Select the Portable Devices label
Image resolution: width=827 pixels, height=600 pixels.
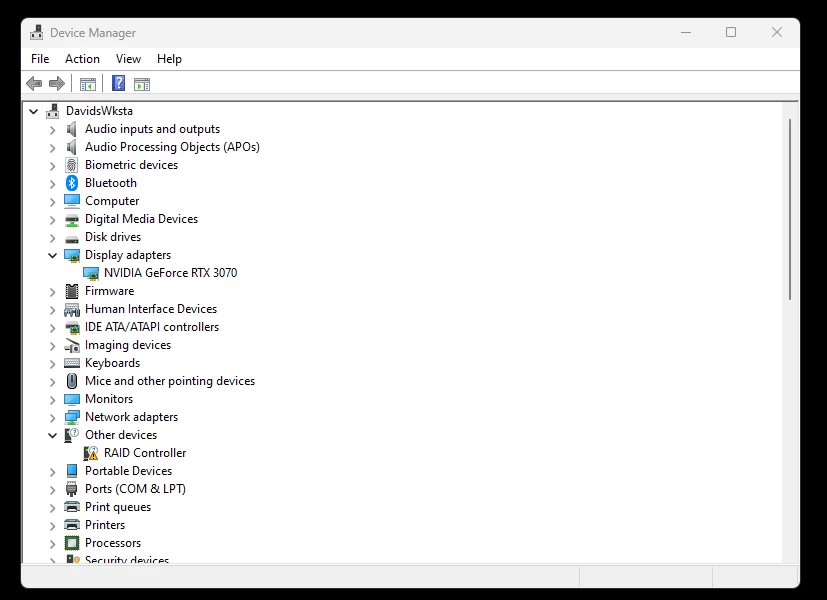(x=129, y=471)
